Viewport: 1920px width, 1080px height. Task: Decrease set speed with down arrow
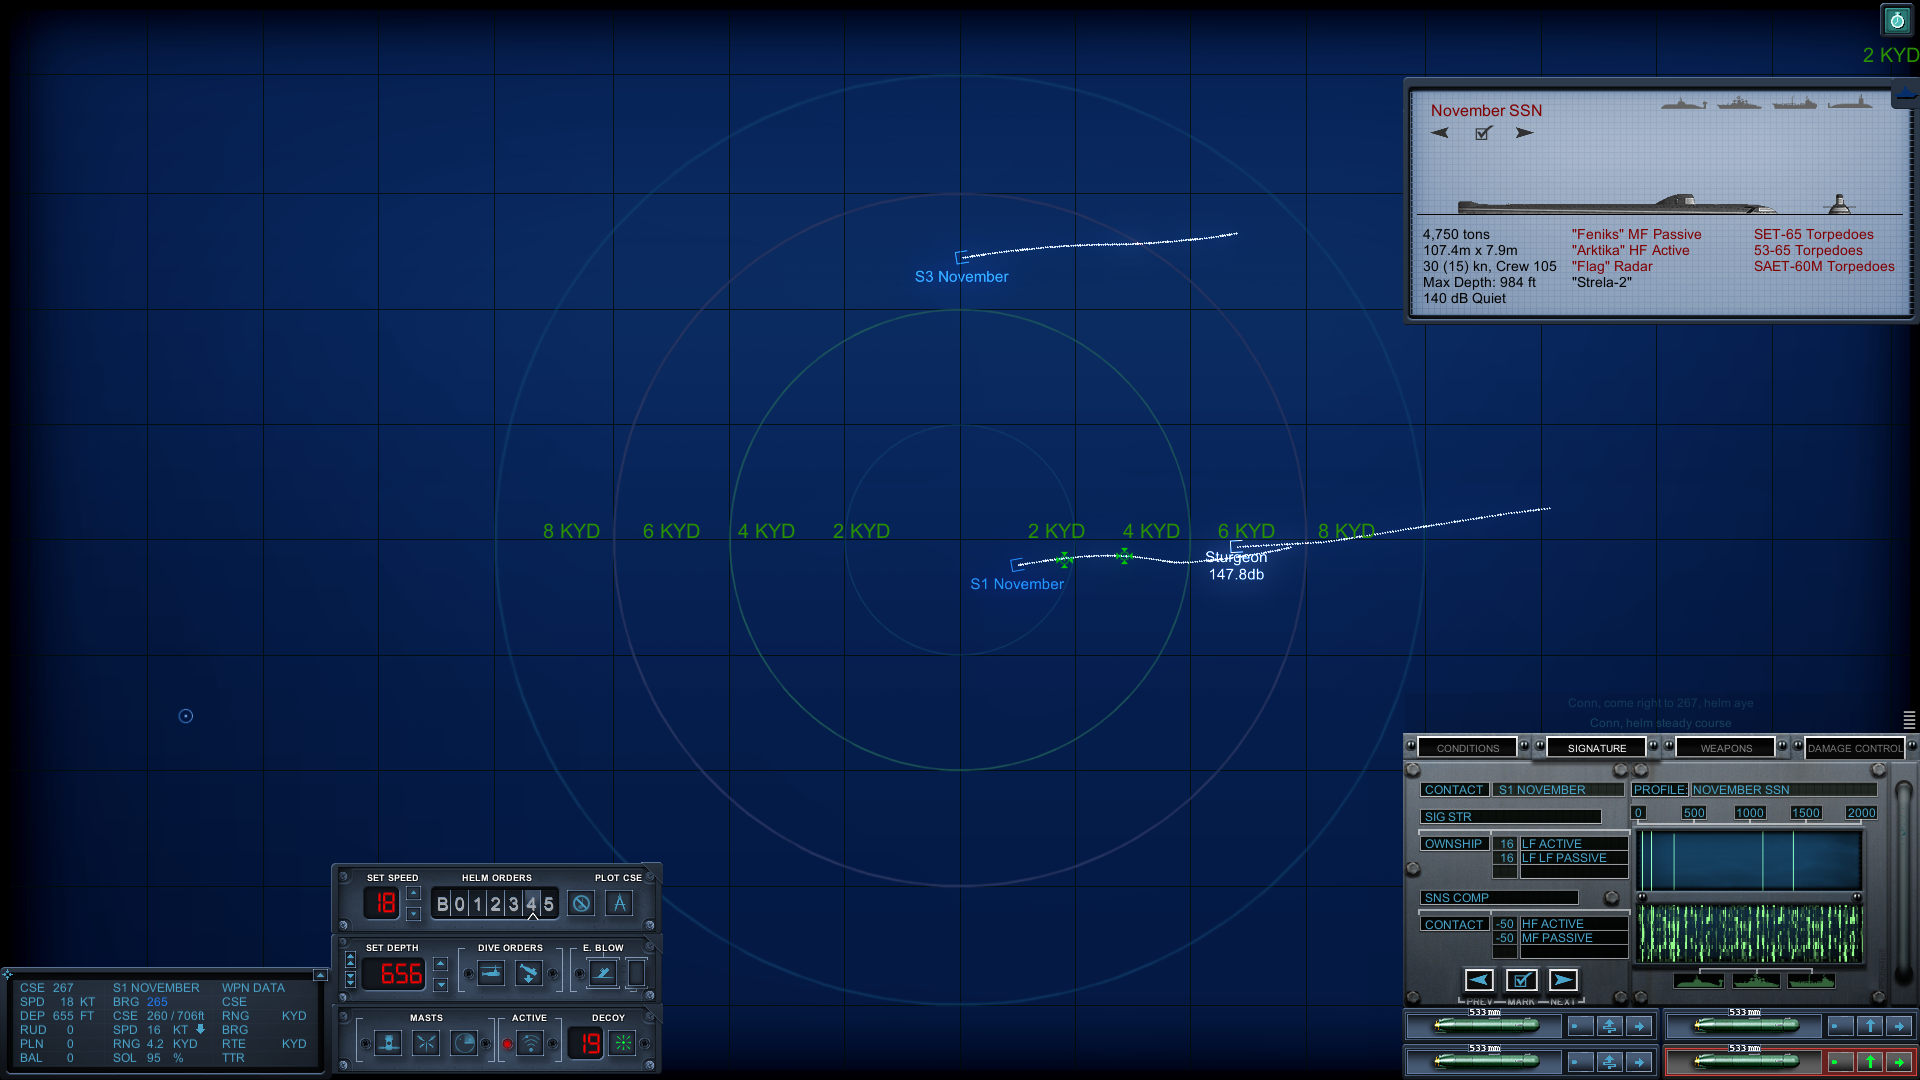[414, 914]
